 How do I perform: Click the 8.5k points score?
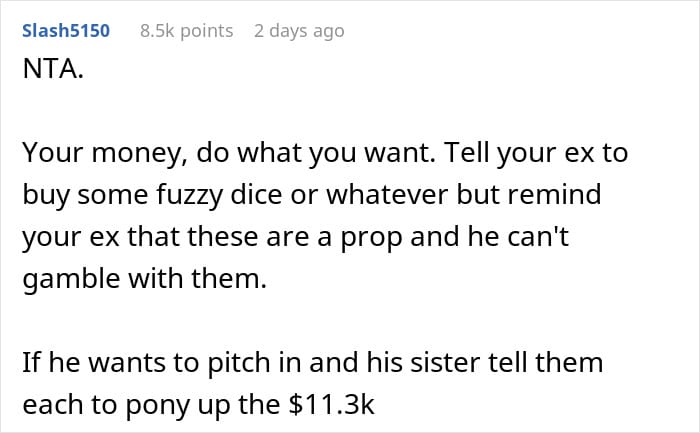186,31
